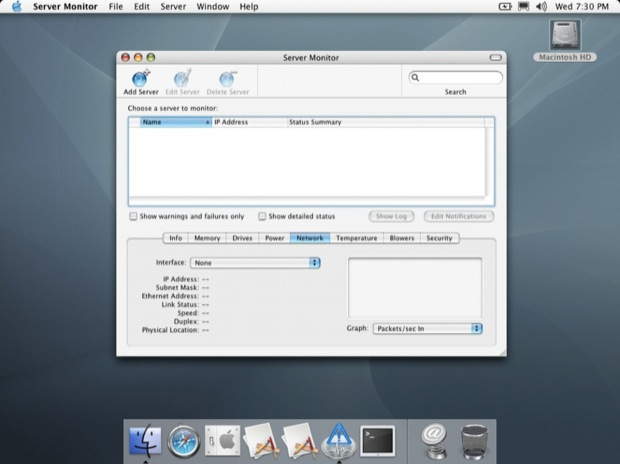
Task: Click the server list vertical scrollbar
Action: pos(489,162)
